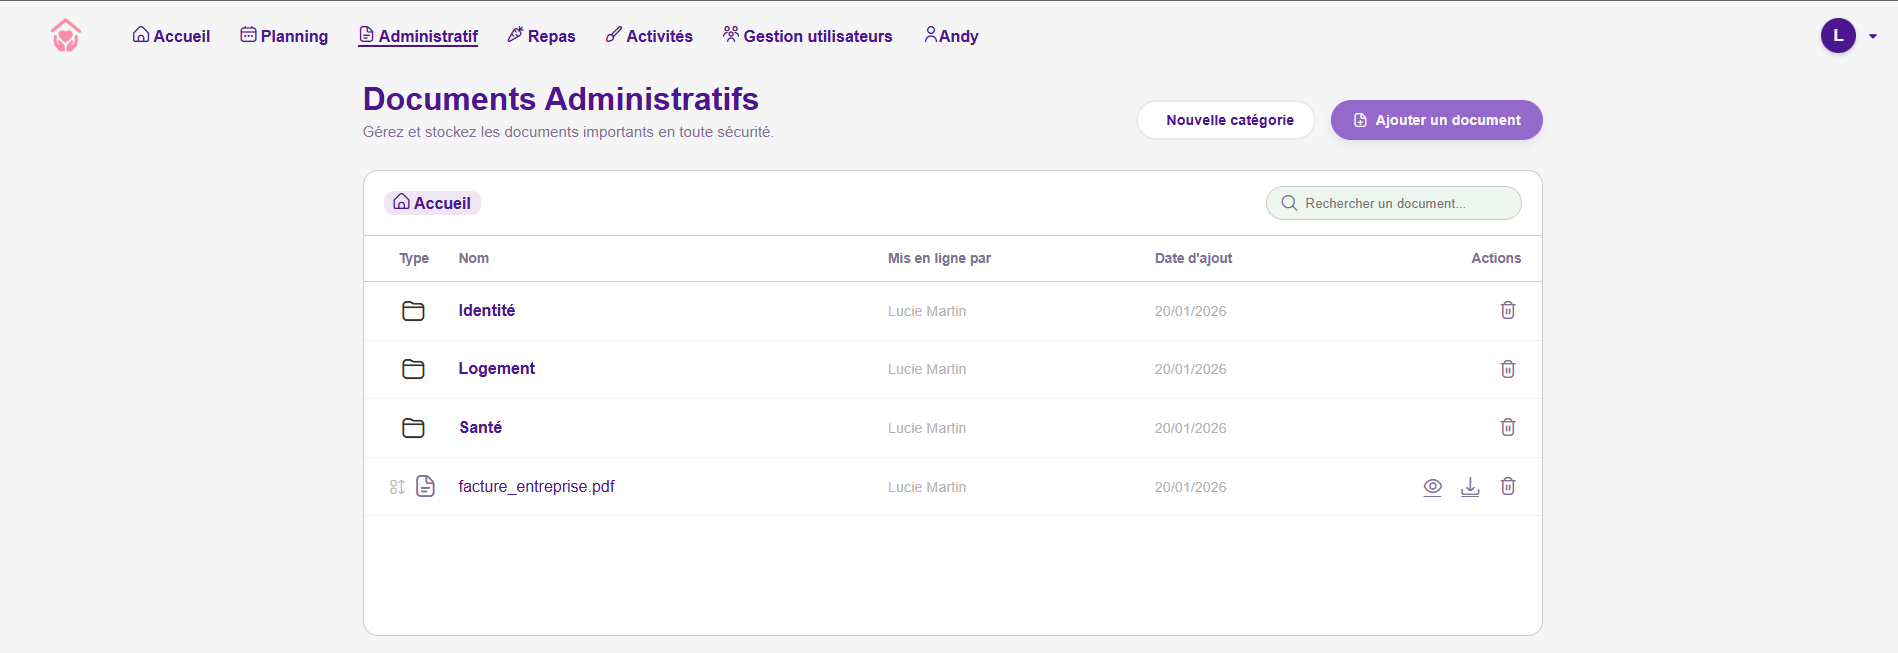Click the Identité folder icon

click(x=413, y=311)
